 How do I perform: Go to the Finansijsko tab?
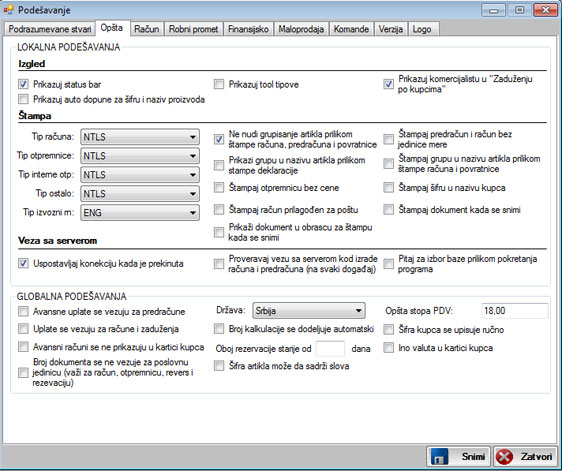coord(248,29)
